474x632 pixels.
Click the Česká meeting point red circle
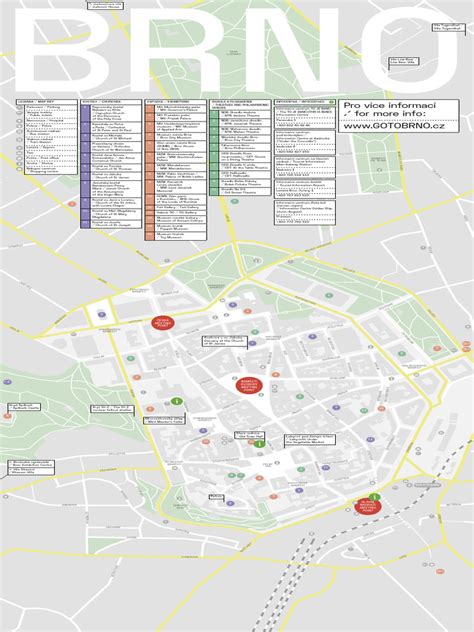pyautogui.click(x=163, y=323)
